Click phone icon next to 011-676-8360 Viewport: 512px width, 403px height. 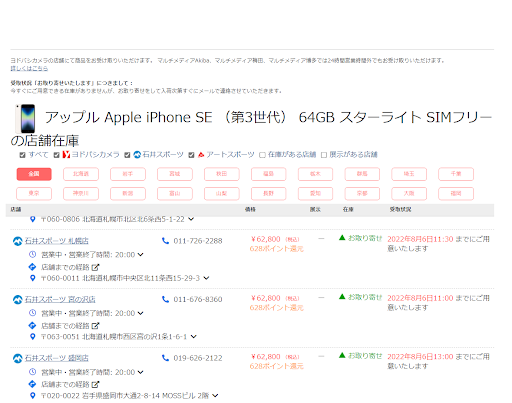(x=165, y=299)
